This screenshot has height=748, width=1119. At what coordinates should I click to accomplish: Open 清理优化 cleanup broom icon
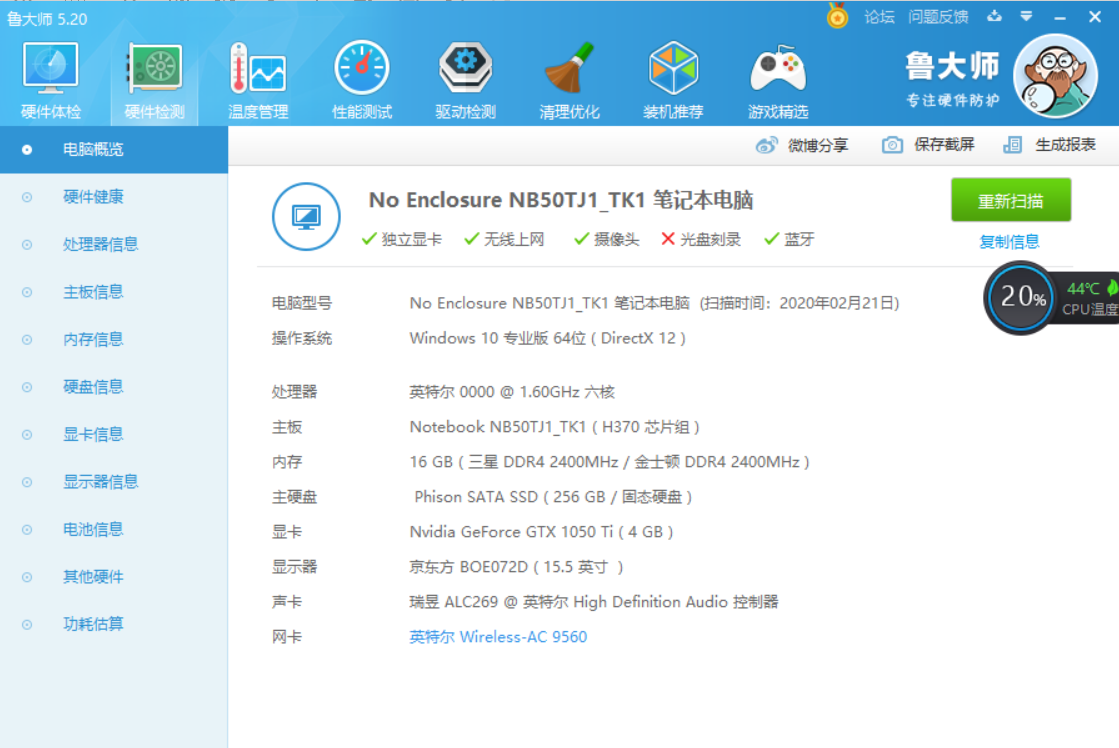coord(569,80)
